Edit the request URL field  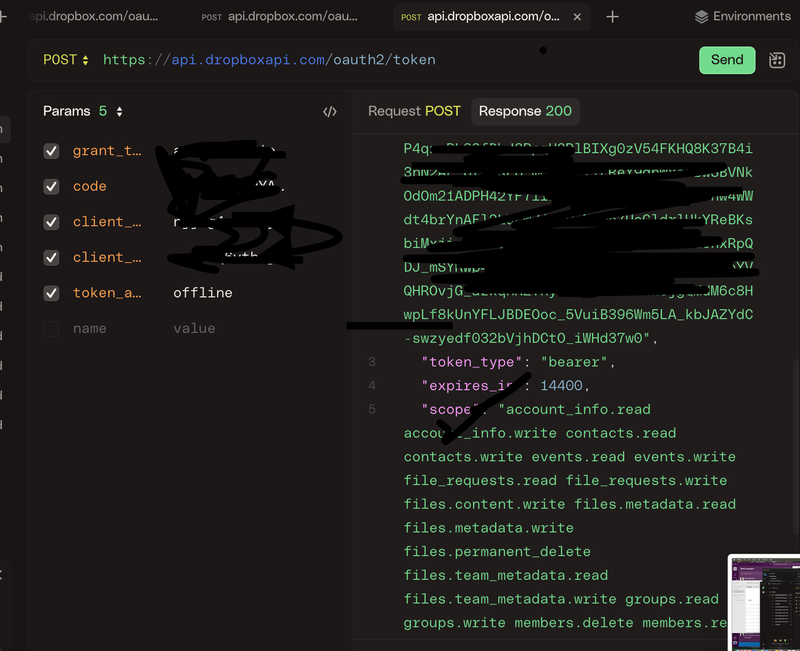(x=269, y=60)
